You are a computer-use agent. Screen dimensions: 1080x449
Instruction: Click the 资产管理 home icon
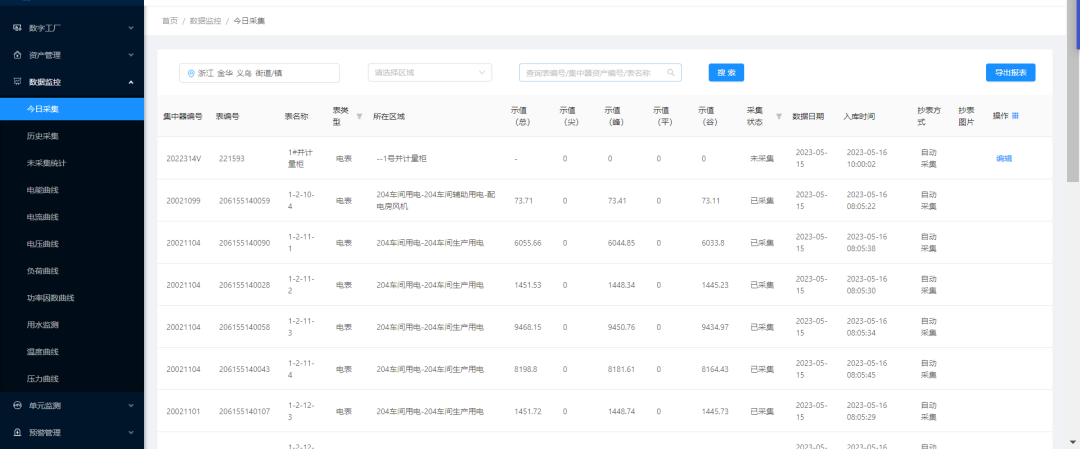point(17,55)
